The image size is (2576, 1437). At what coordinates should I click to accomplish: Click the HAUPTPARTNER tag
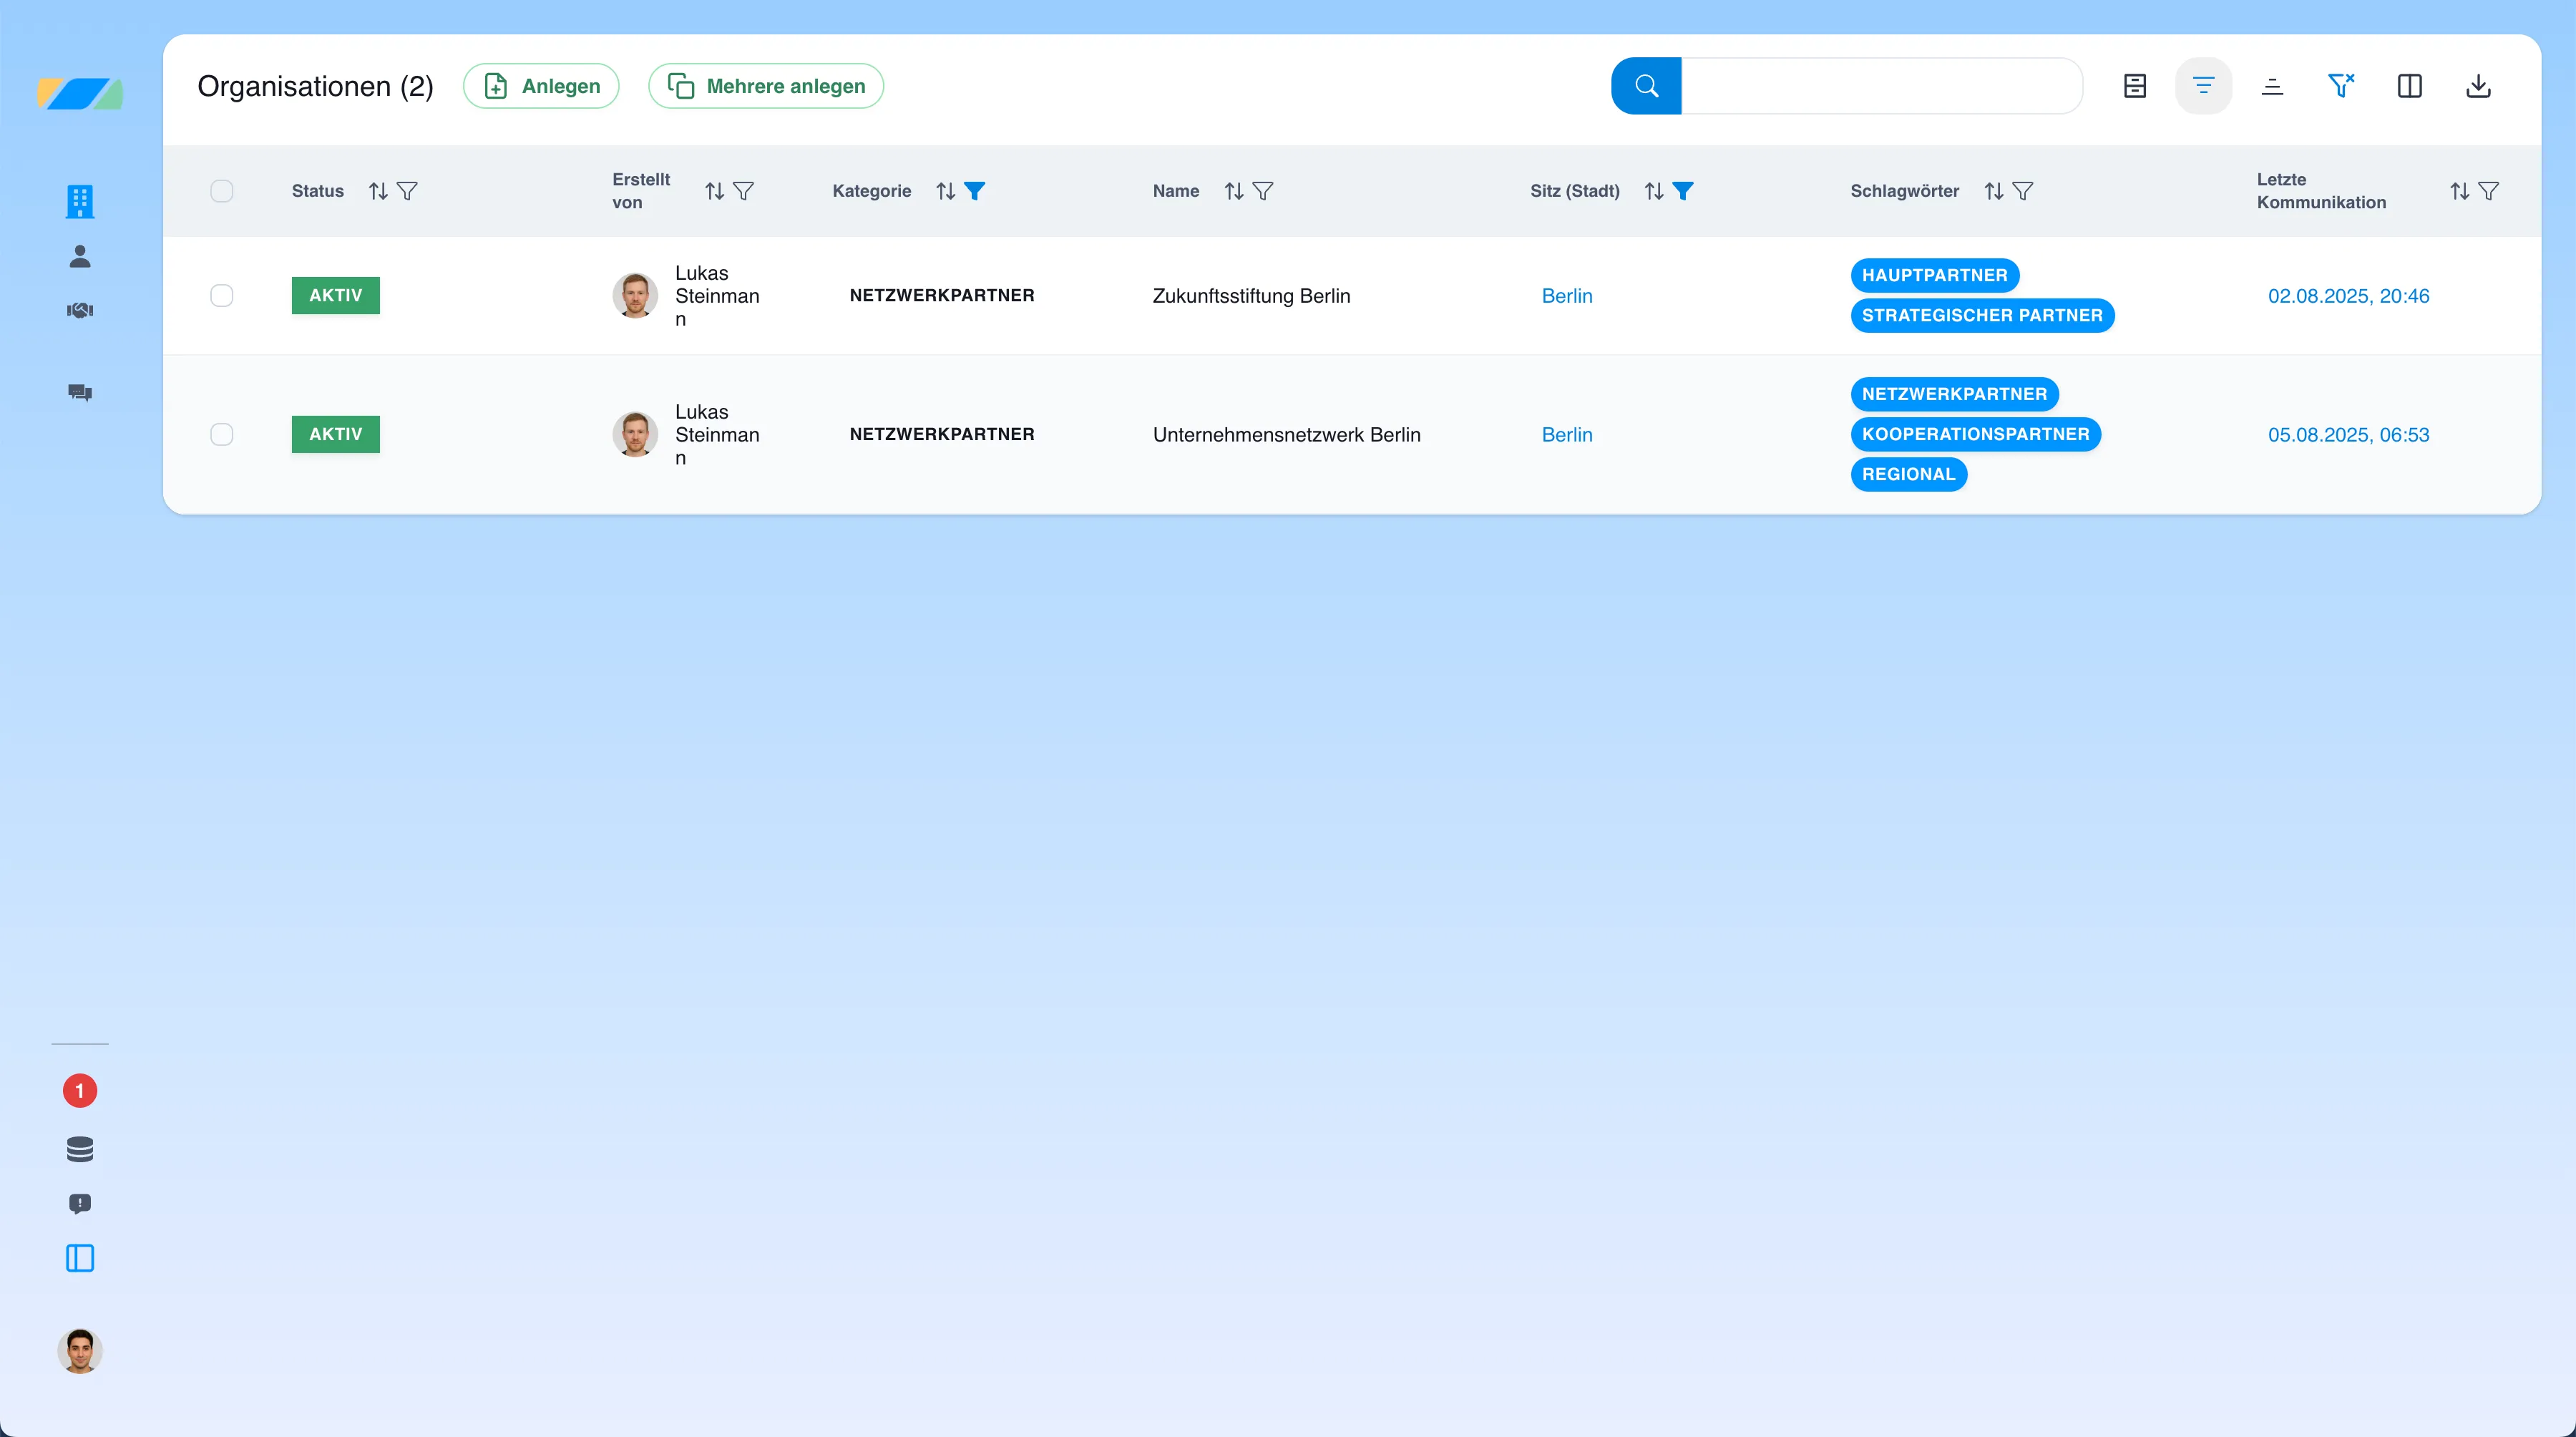[1935, 275]
